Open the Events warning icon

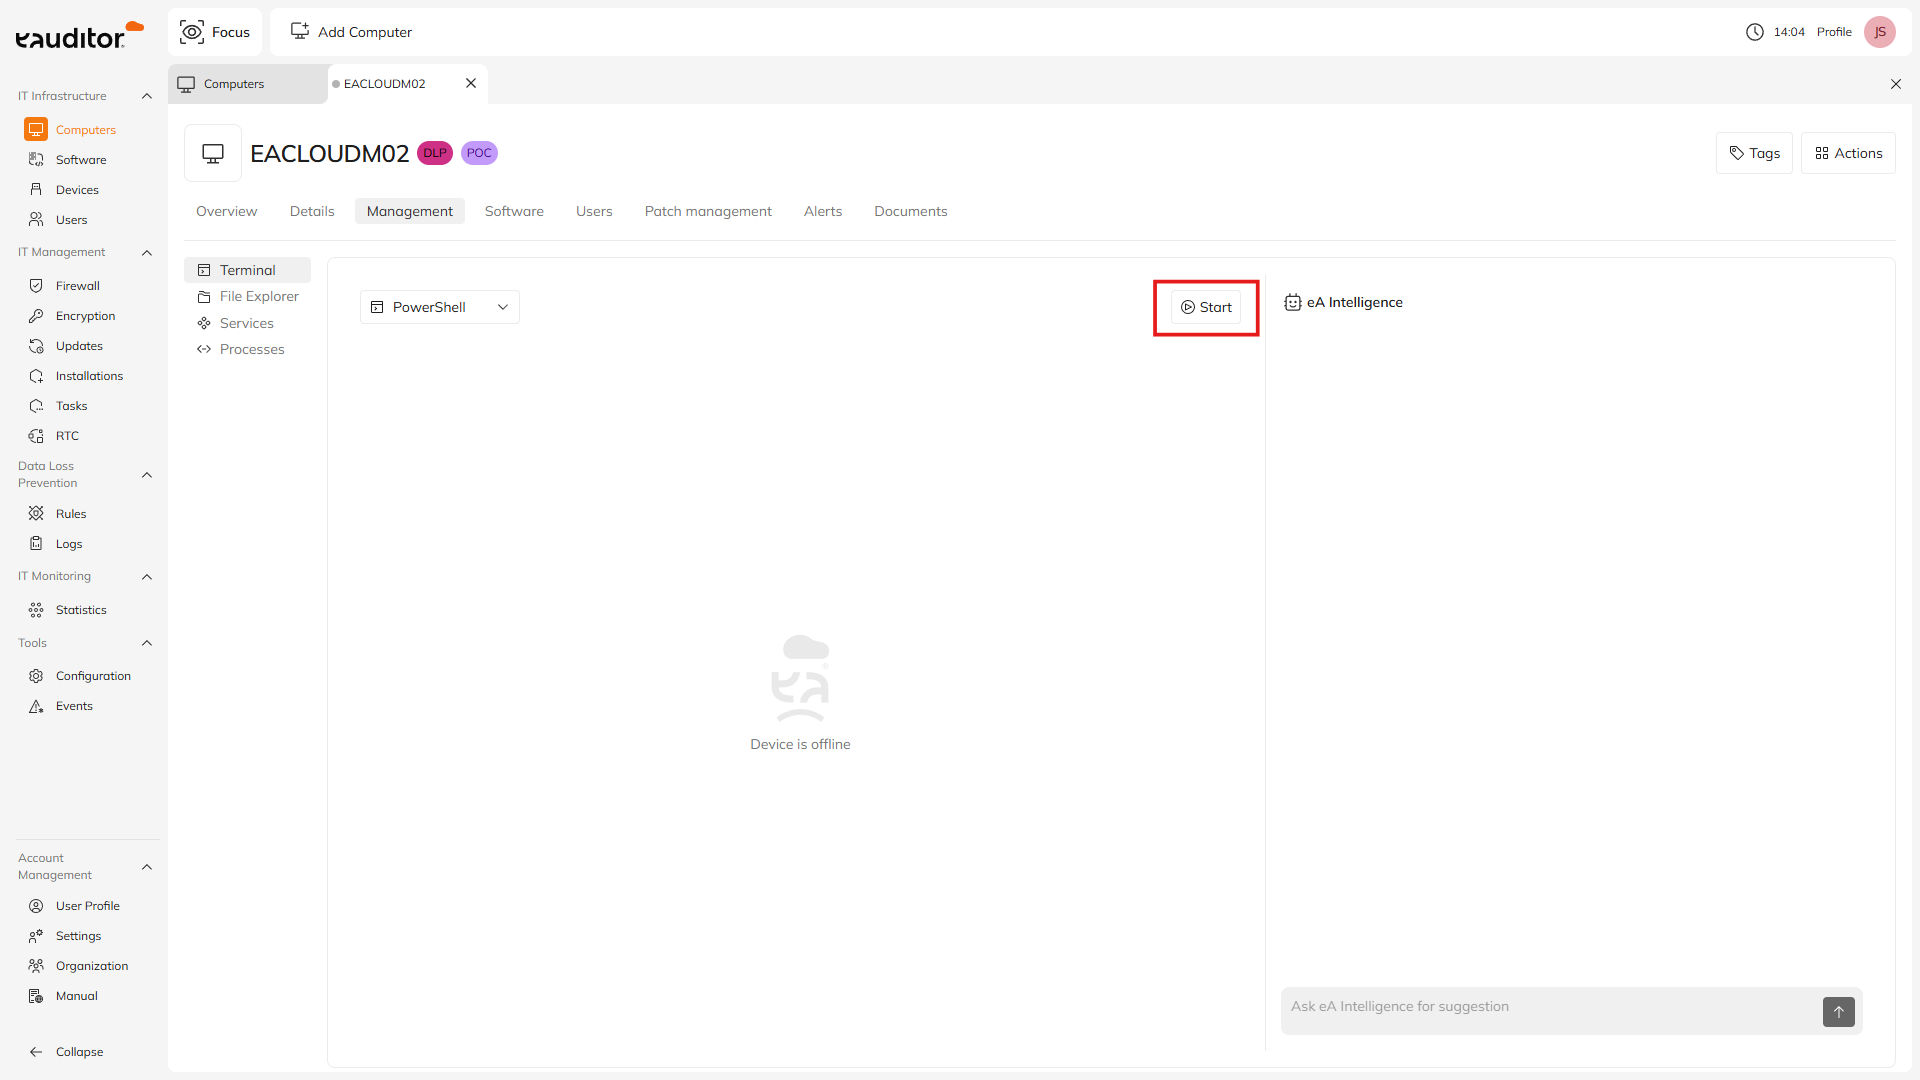[36, 706]
